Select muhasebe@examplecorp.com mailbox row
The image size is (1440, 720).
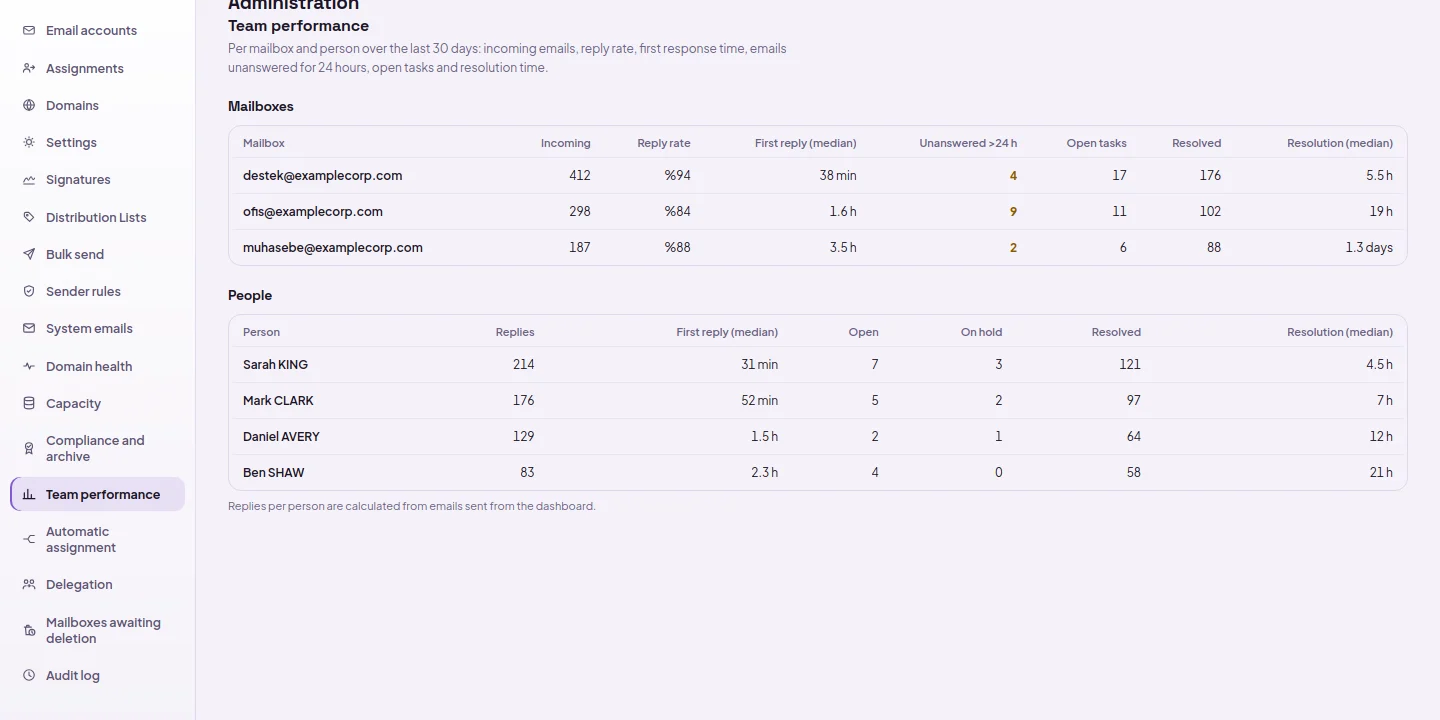click(x=817, y=247)
